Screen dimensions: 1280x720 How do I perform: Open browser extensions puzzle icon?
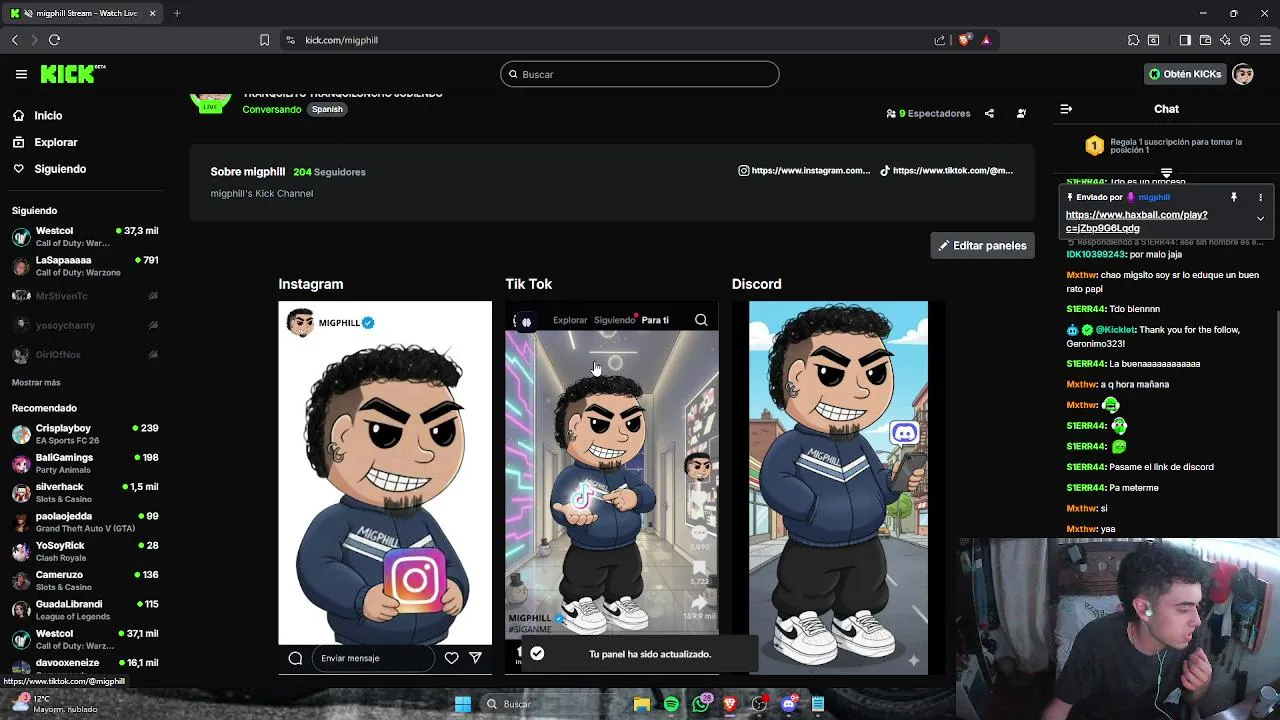pos(1133,40)
